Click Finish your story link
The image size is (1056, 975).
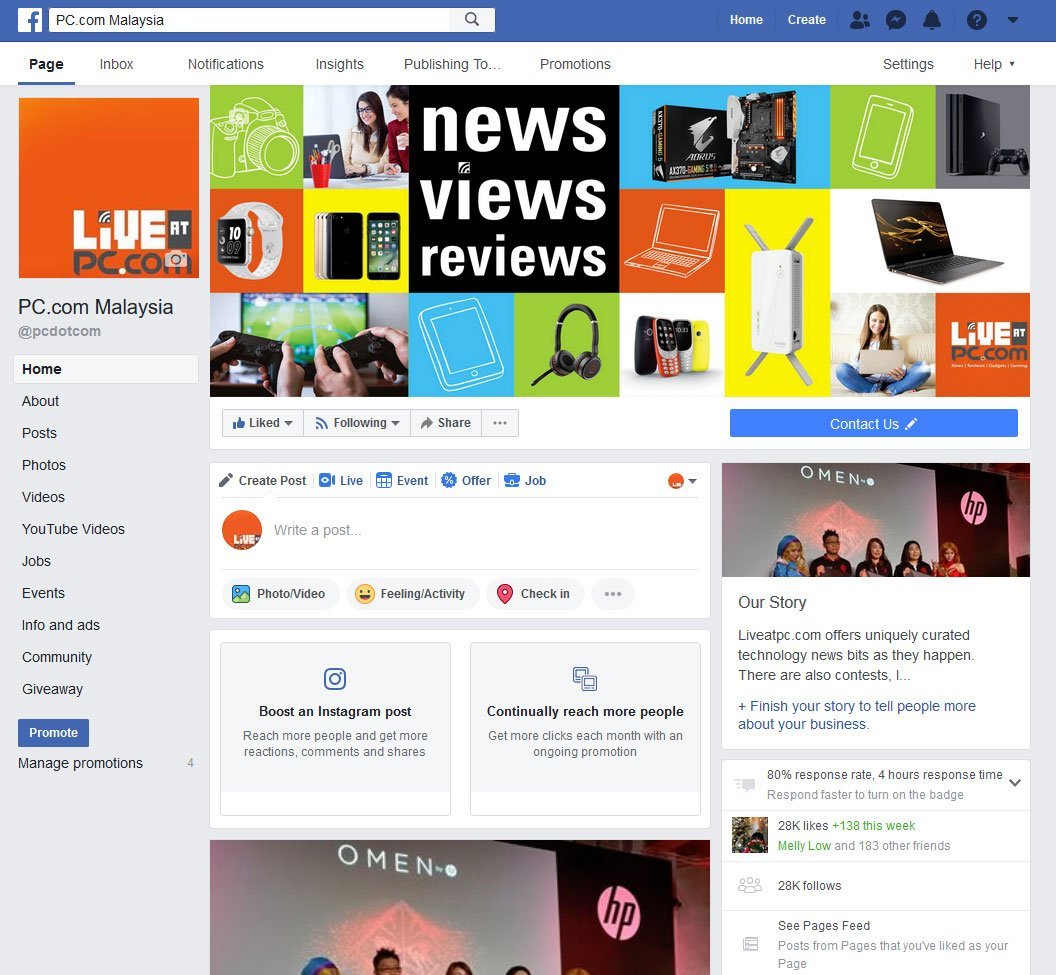pos(857,715)
